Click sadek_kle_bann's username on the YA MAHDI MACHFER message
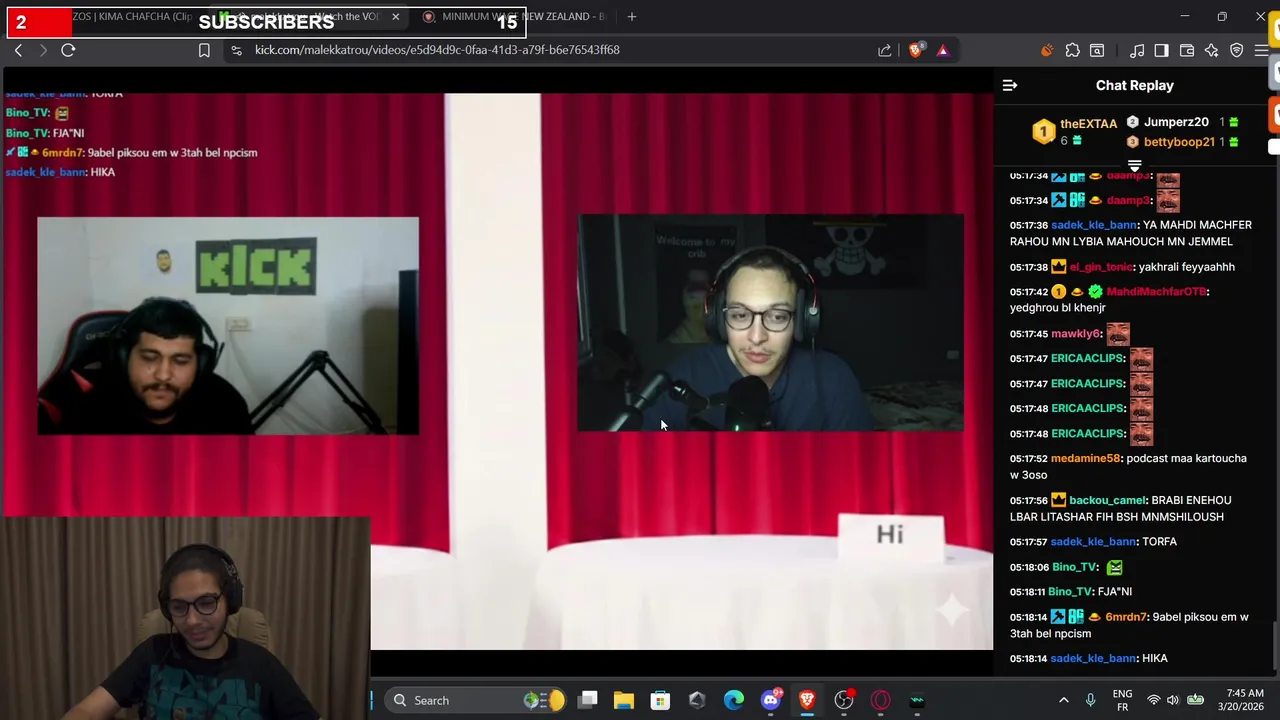Screen dimensions: 1280x720 (x=1093, y=225)
